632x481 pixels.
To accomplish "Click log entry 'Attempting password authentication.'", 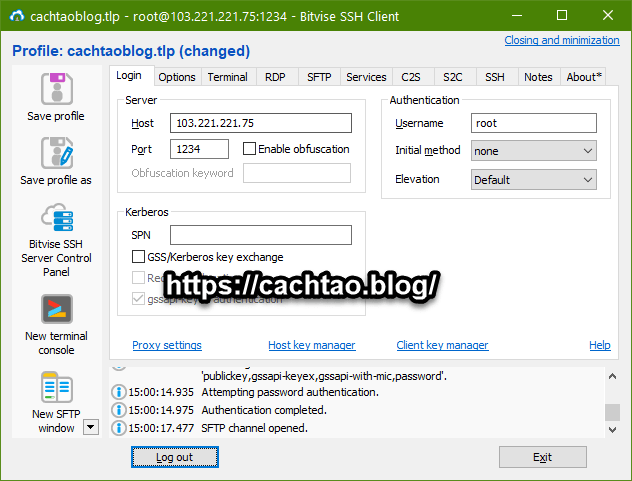I will [x=290, y=392].
